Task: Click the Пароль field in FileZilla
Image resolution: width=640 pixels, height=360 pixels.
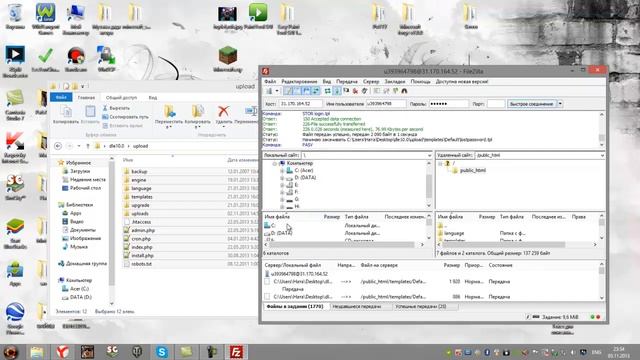Action: 448,104
